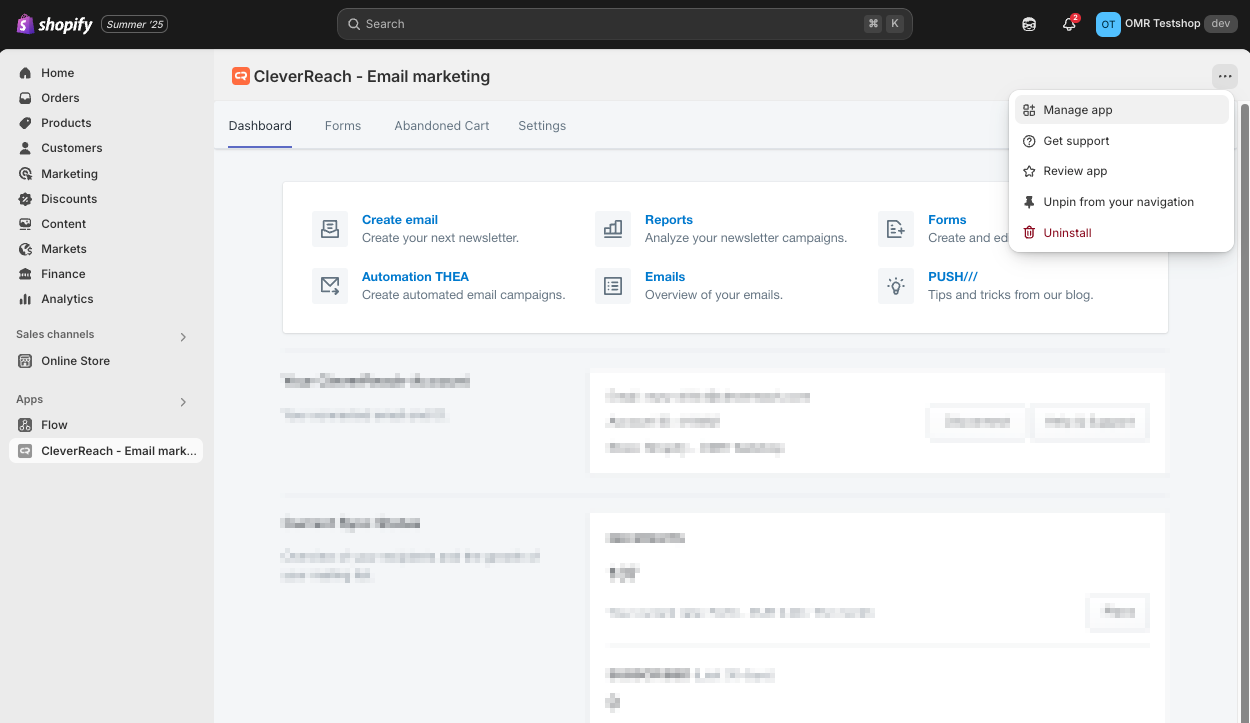Screen dimensions: 1250x723
Task: Click the pin icon beside Unpin
Action: pyautogui.click(x=1029, y=202)
